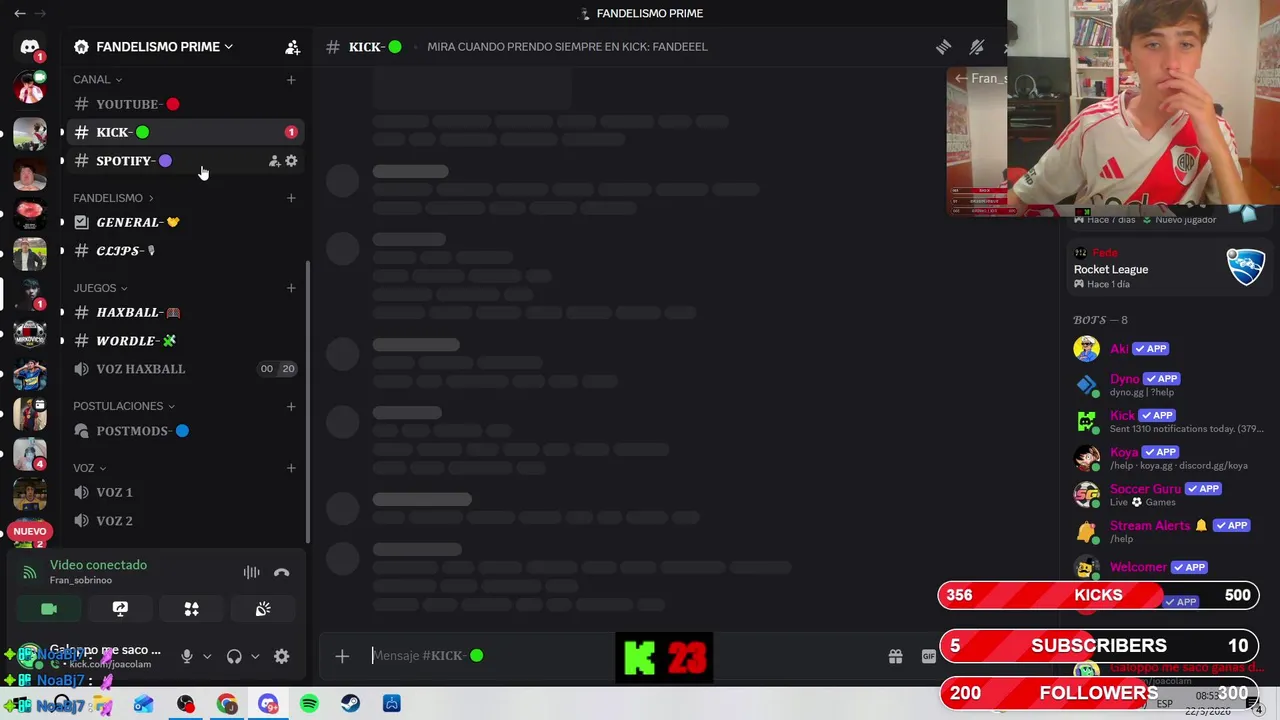The height and width of the screenshot is (720, 1280).
Task: Click back arrow on Fran video popout
Action: click(961, 78)
